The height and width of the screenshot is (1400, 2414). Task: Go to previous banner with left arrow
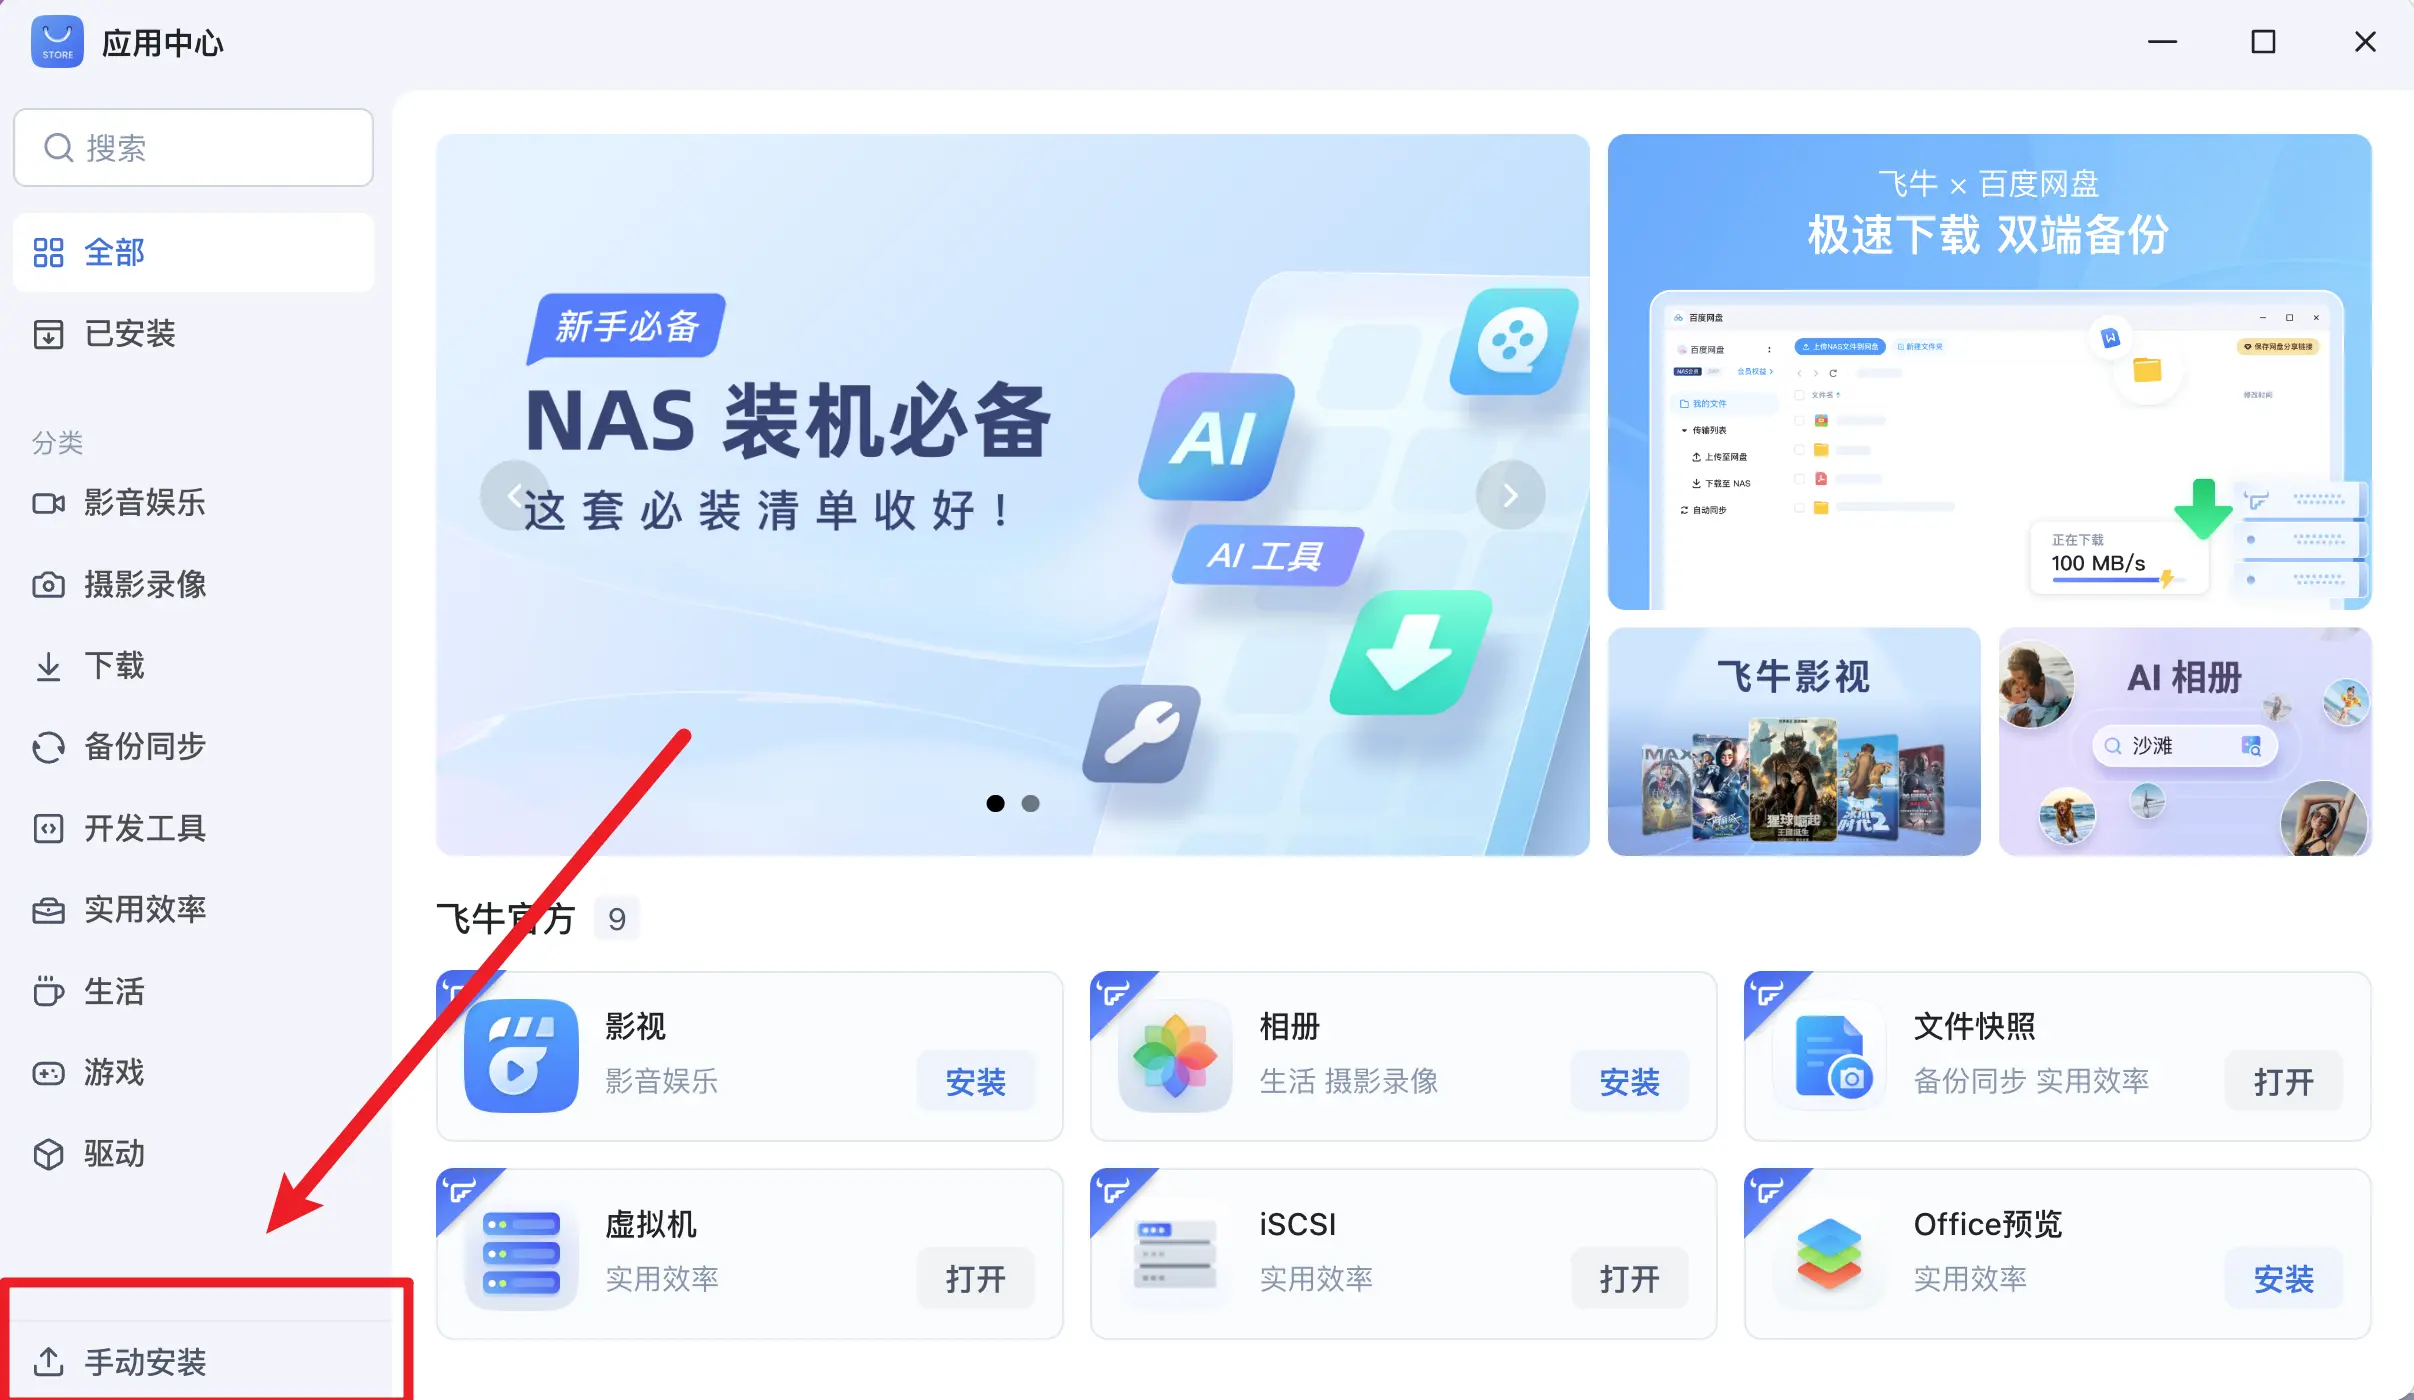[x=514, y=495]
